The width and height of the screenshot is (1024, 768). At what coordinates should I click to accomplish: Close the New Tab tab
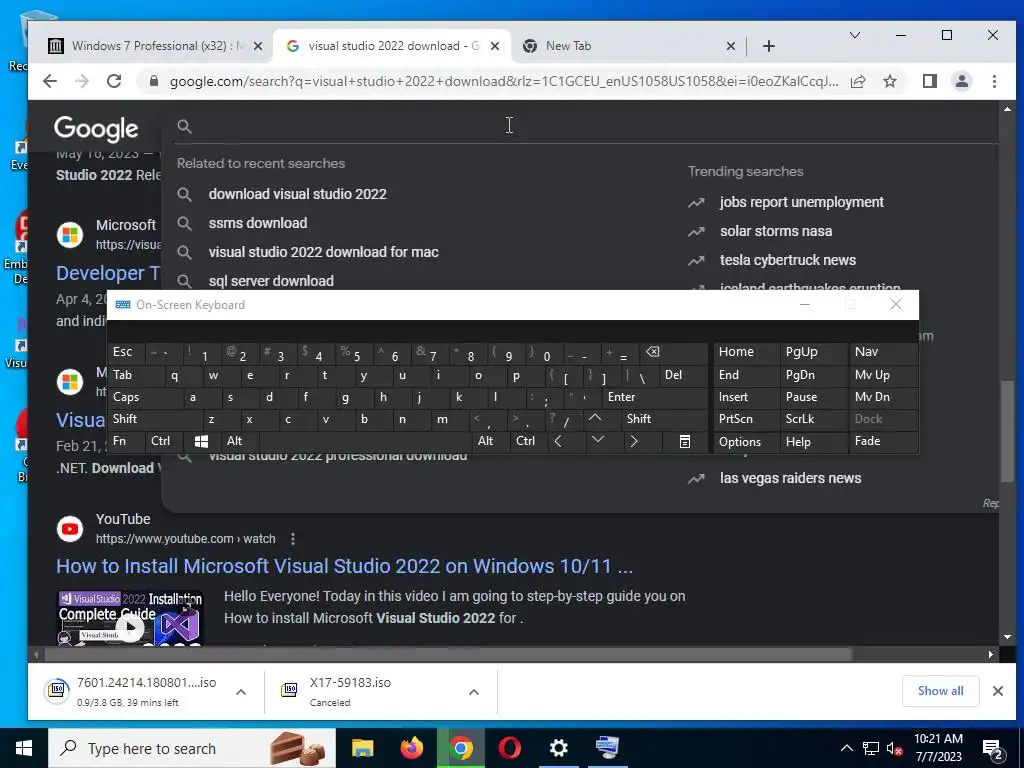731,46
